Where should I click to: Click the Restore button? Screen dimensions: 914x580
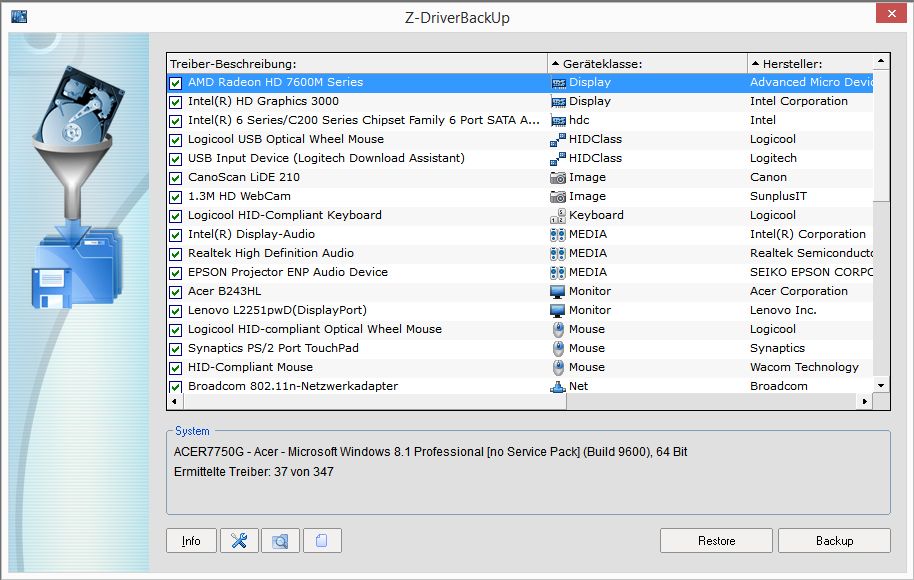[716, 540]
